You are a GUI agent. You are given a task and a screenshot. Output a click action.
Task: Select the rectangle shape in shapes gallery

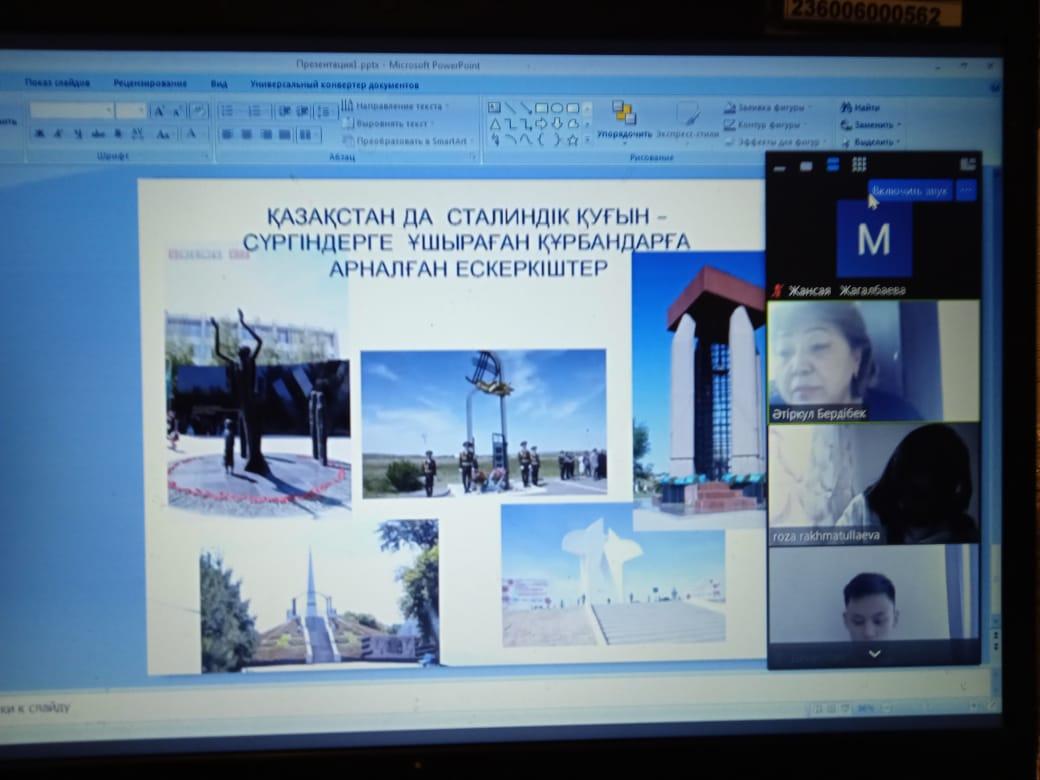click(x=541, y=108)
